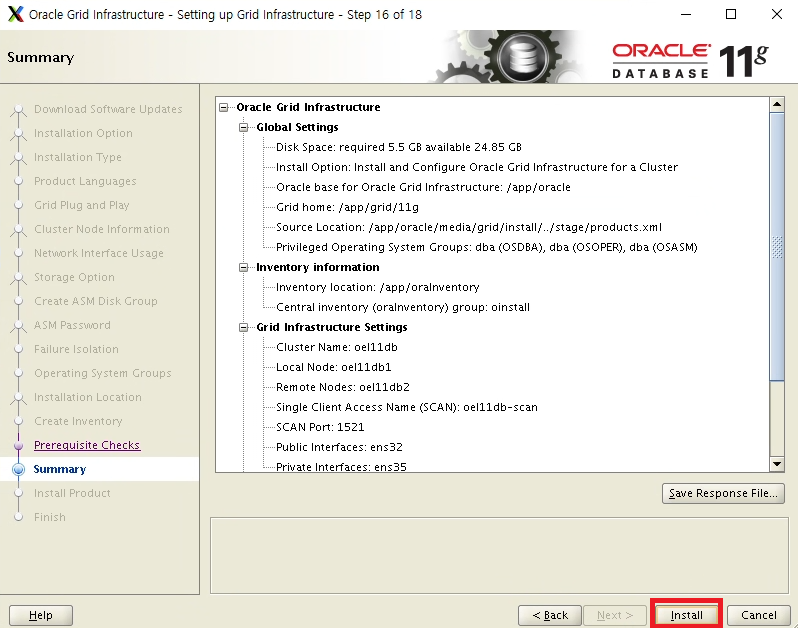Click Network Interface Usage step
The width and height of the screenshot is (798, 628).
(x=99, y=253)
